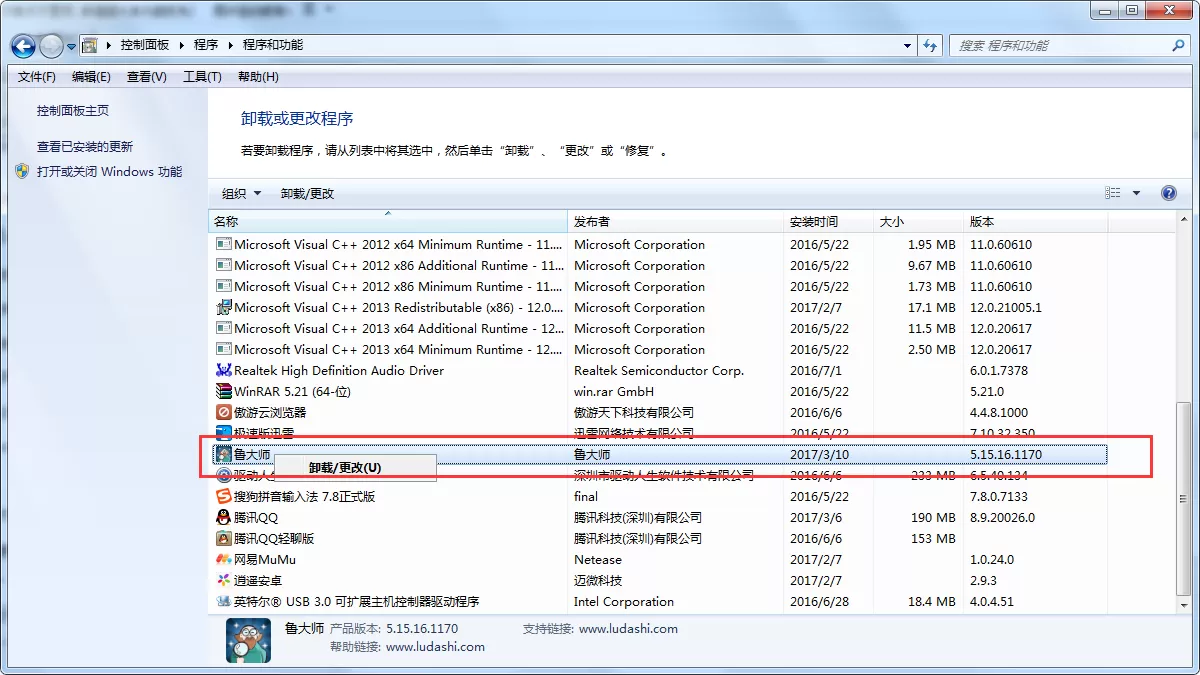Sort by the 大小 column header
This screenshot has width=1200, height=675.
[x=918, y=222]
